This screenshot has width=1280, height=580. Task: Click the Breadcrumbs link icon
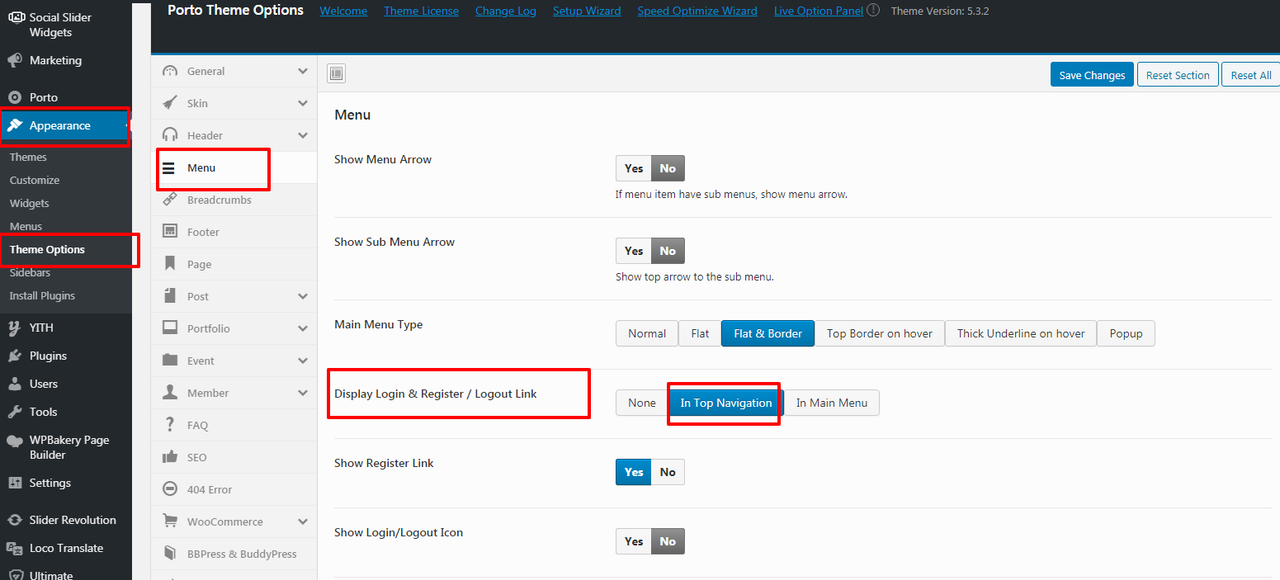[169, 200]
